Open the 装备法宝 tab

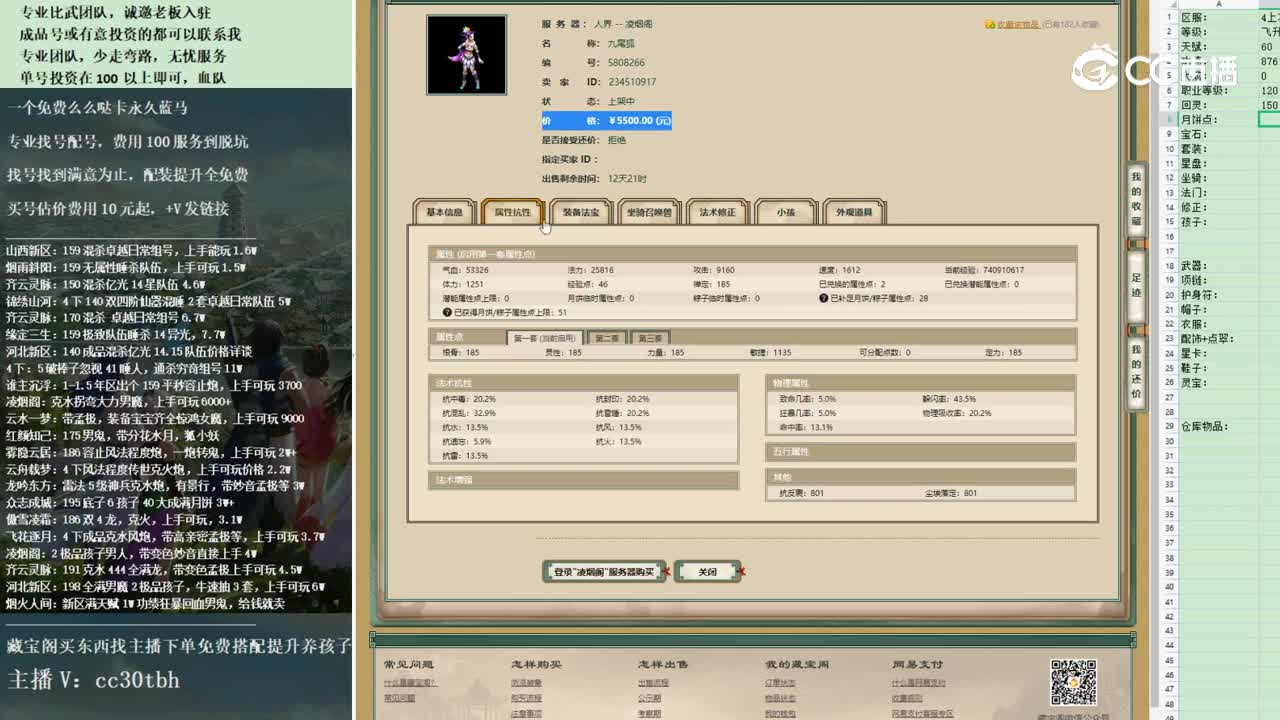coord(581,212)
